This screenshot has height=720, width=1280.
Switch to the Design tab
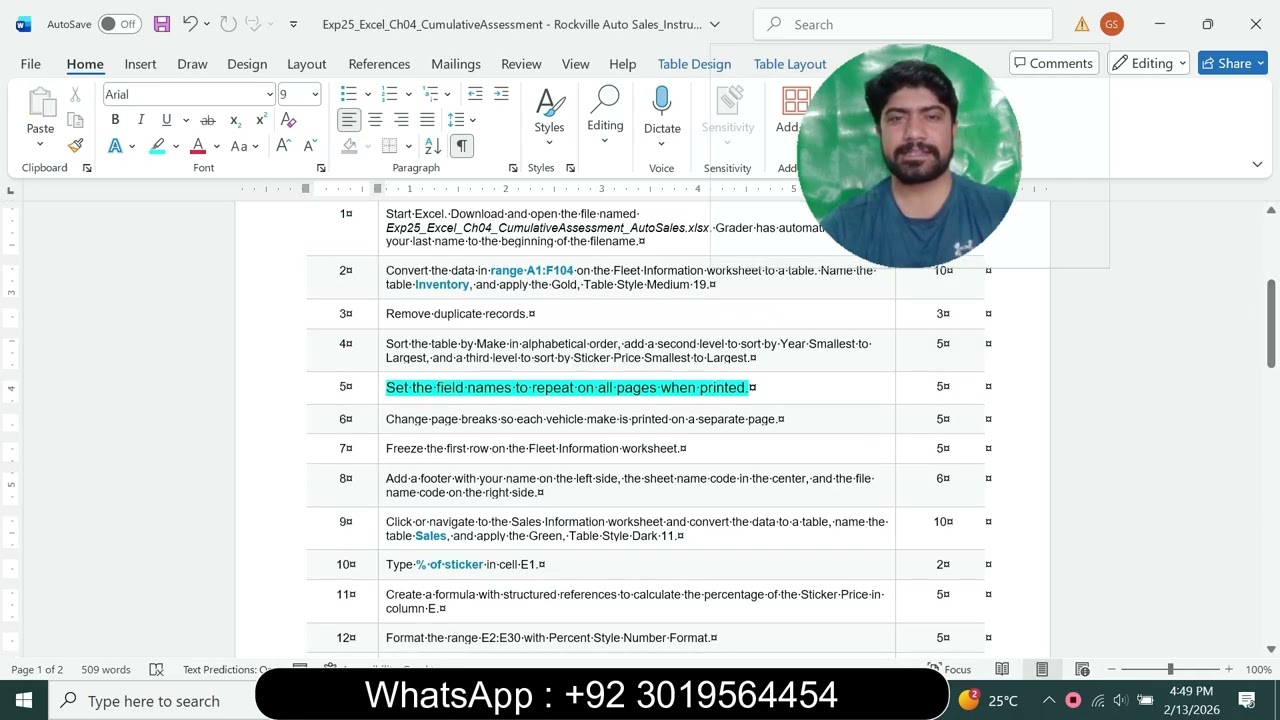pyautogui.click(x=247, y=63)
